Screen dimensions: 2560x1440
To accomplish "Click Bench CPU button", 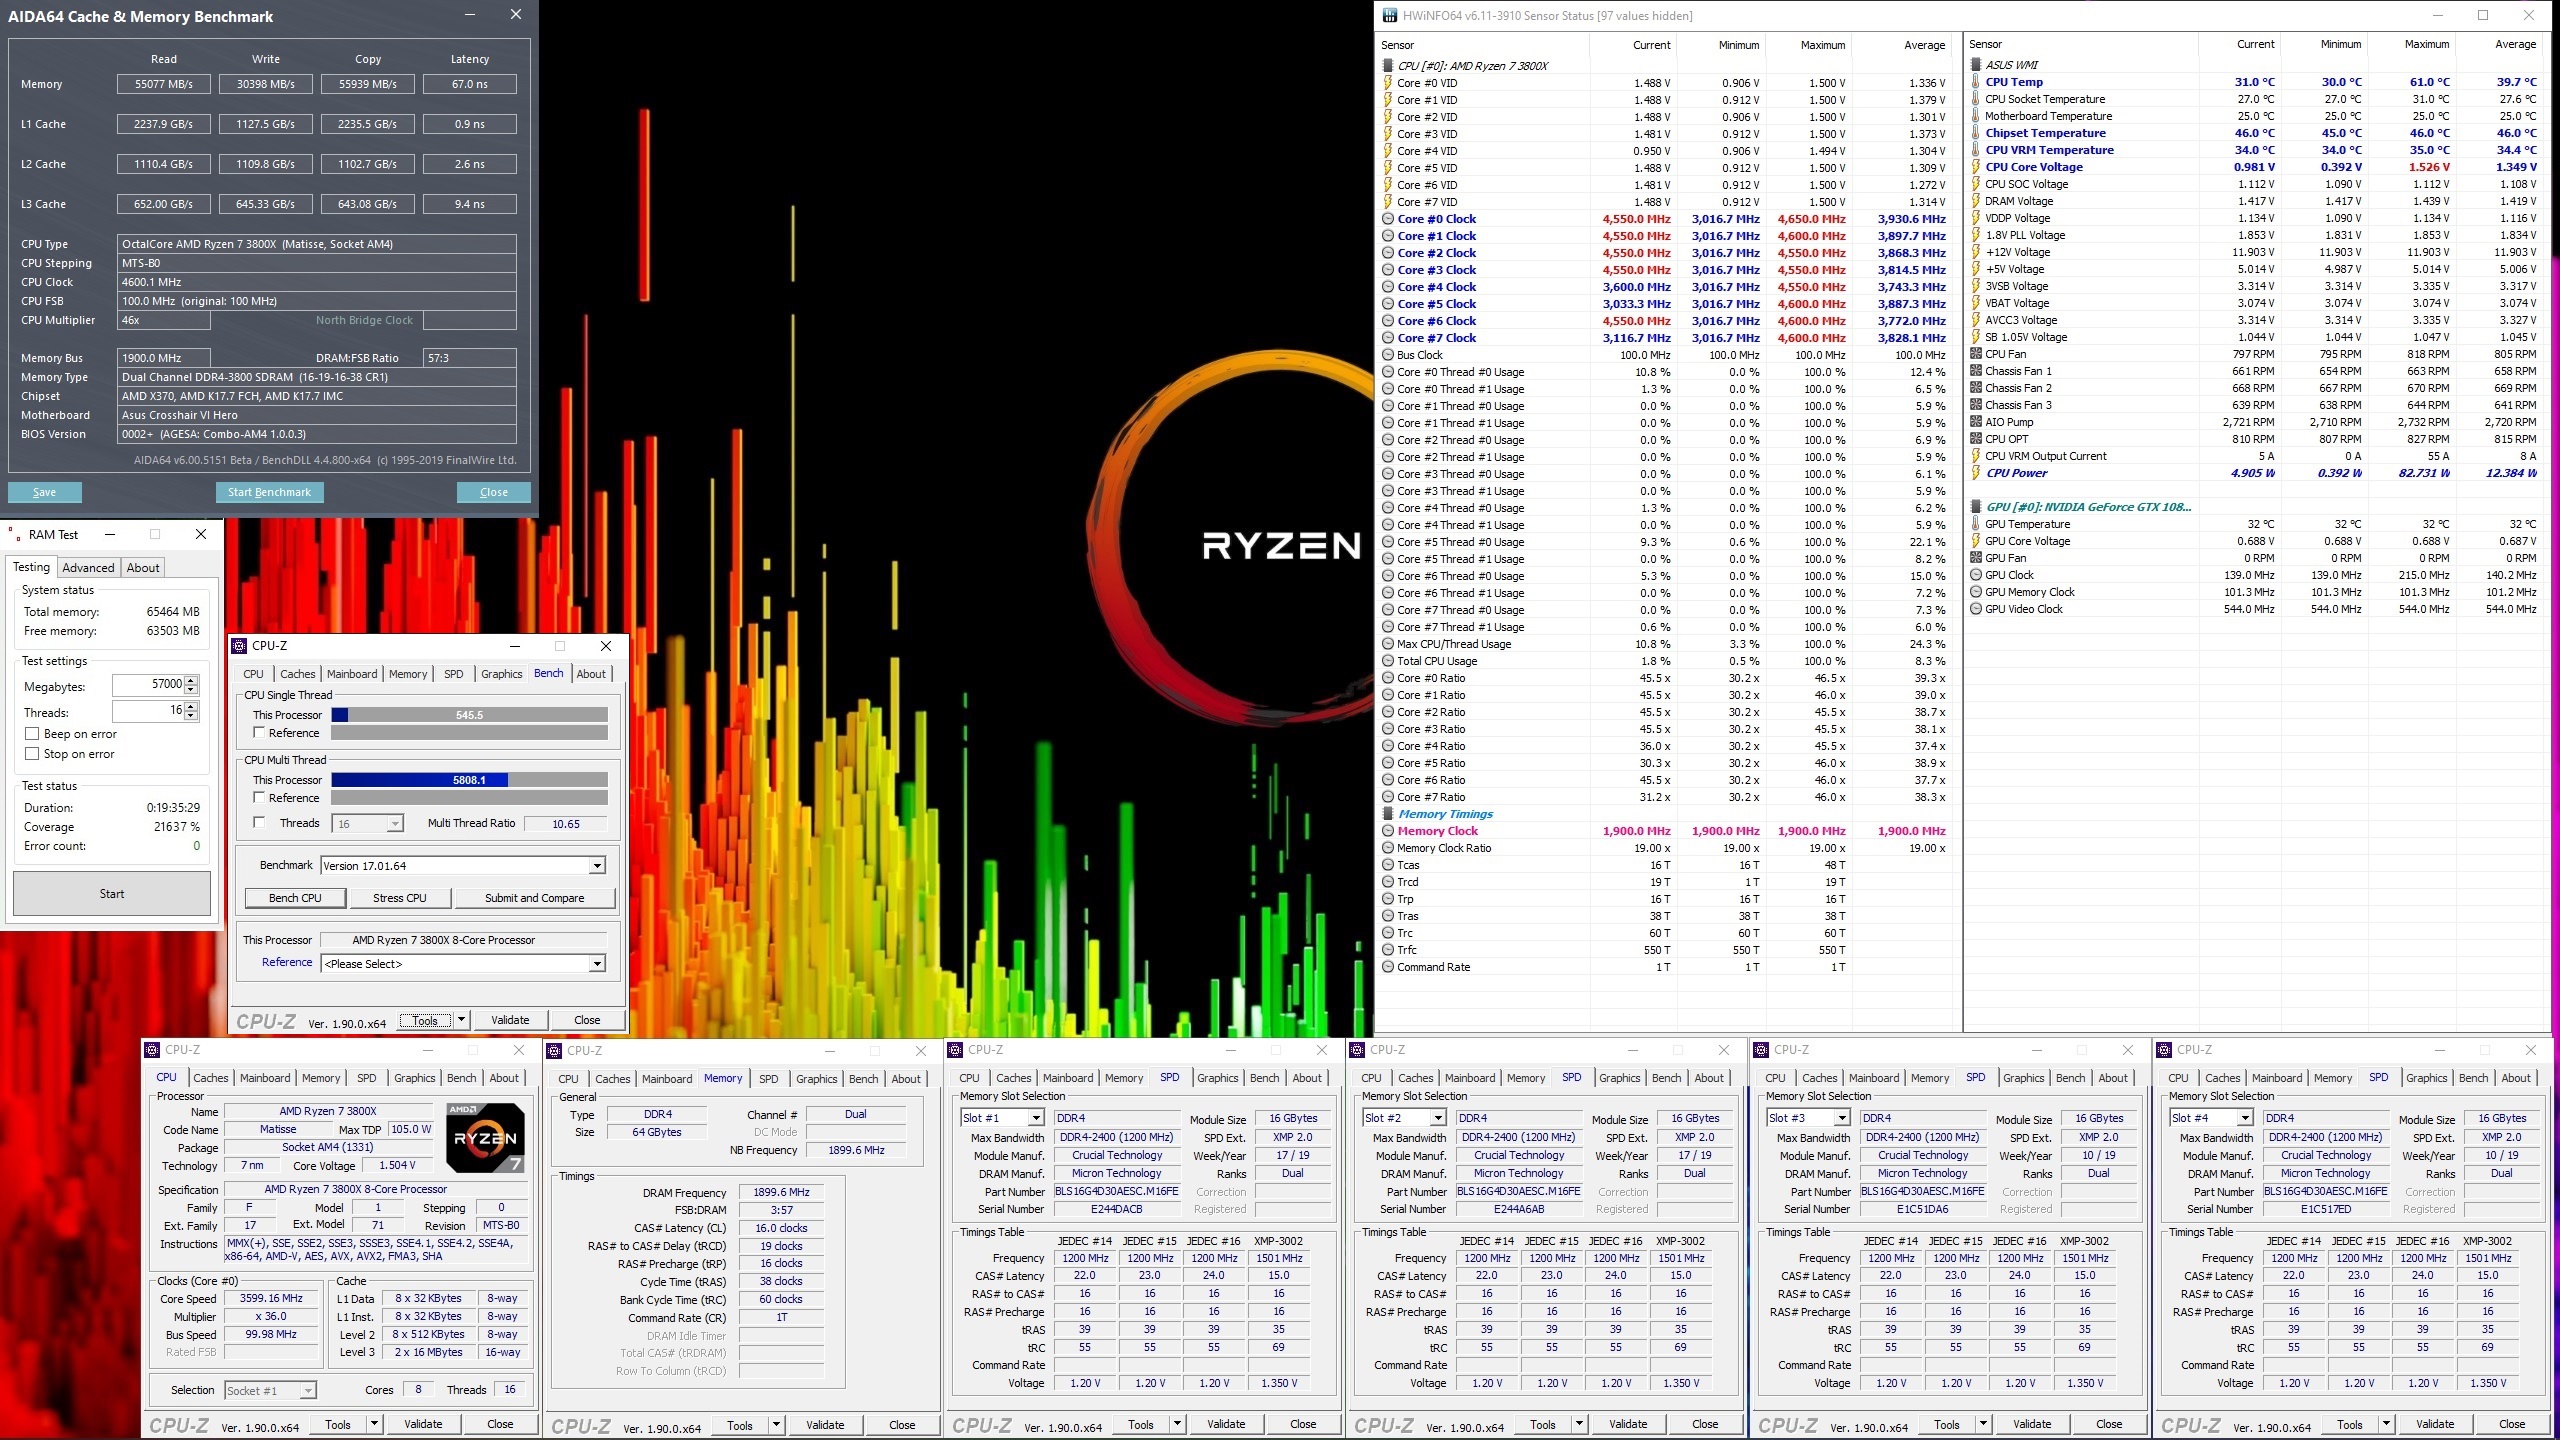I will [x=295, y=898].
